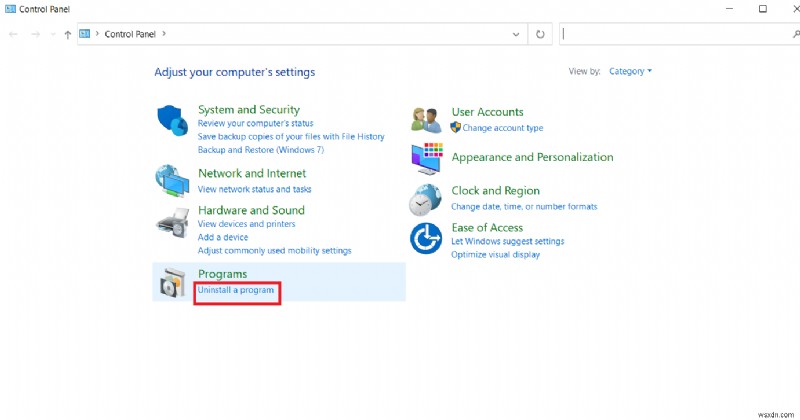The width and height of the screenshot is (800, 420).
Task: Click the search magnifier icon
Action: [x=796, y=34]
